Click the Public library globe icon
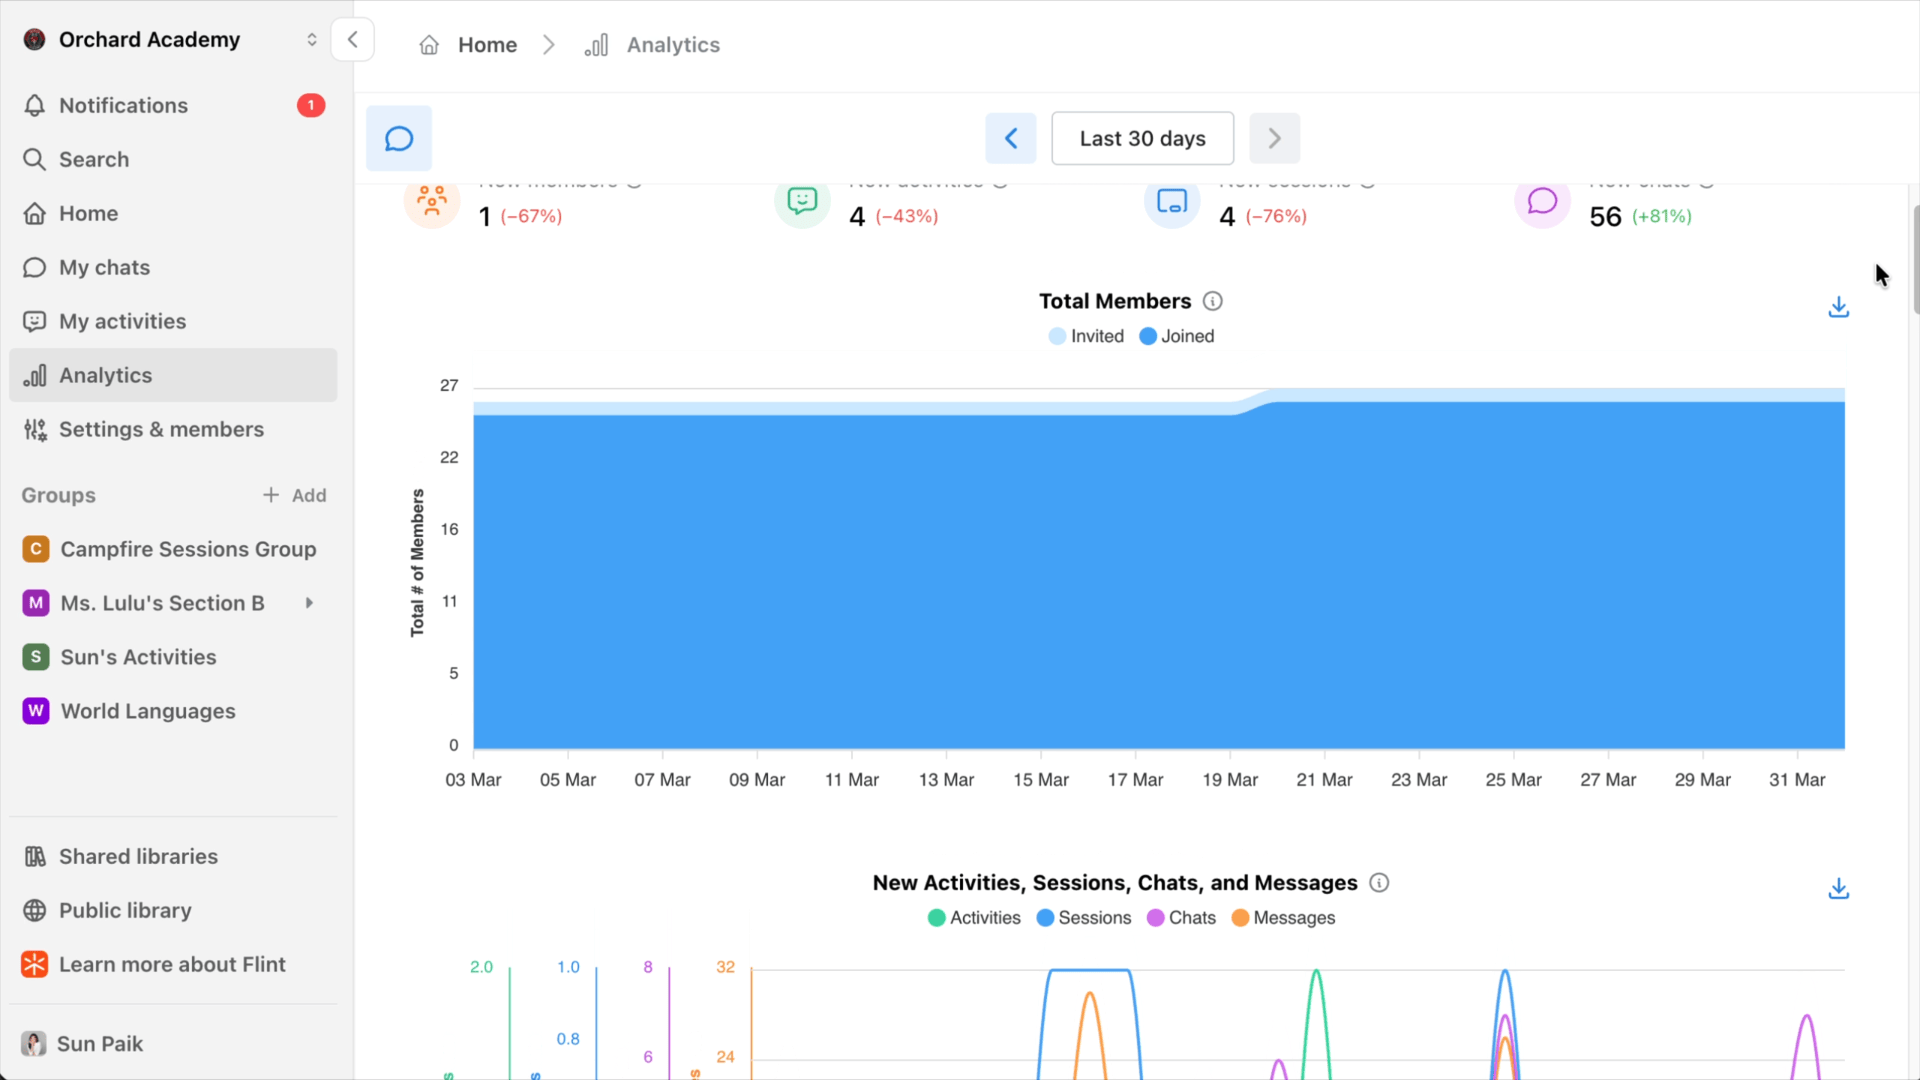1920x1080 pixels. tap(34, 910)
